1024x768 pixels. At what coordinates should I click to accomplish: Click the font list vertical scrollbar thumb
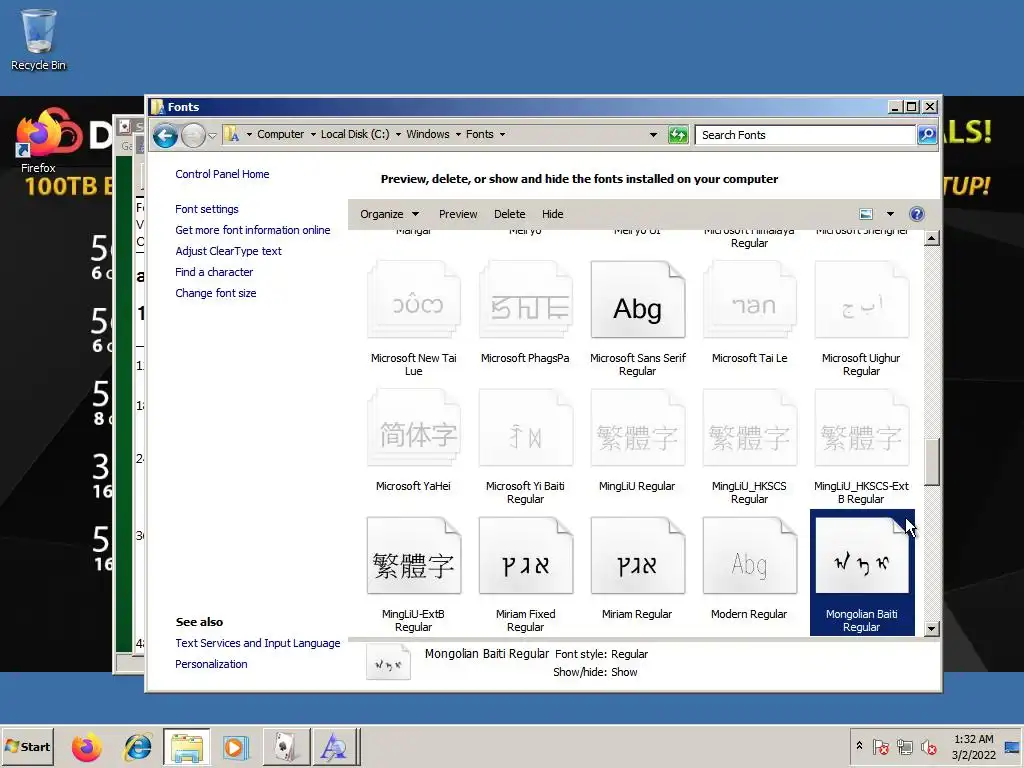[x=932, y=462]
